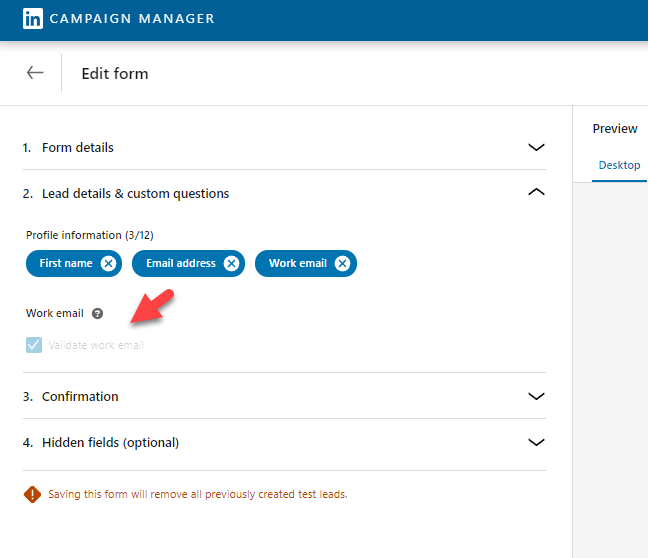Select the Email address chip label
This screenshot has height=558, width=648.
point(181,264)
